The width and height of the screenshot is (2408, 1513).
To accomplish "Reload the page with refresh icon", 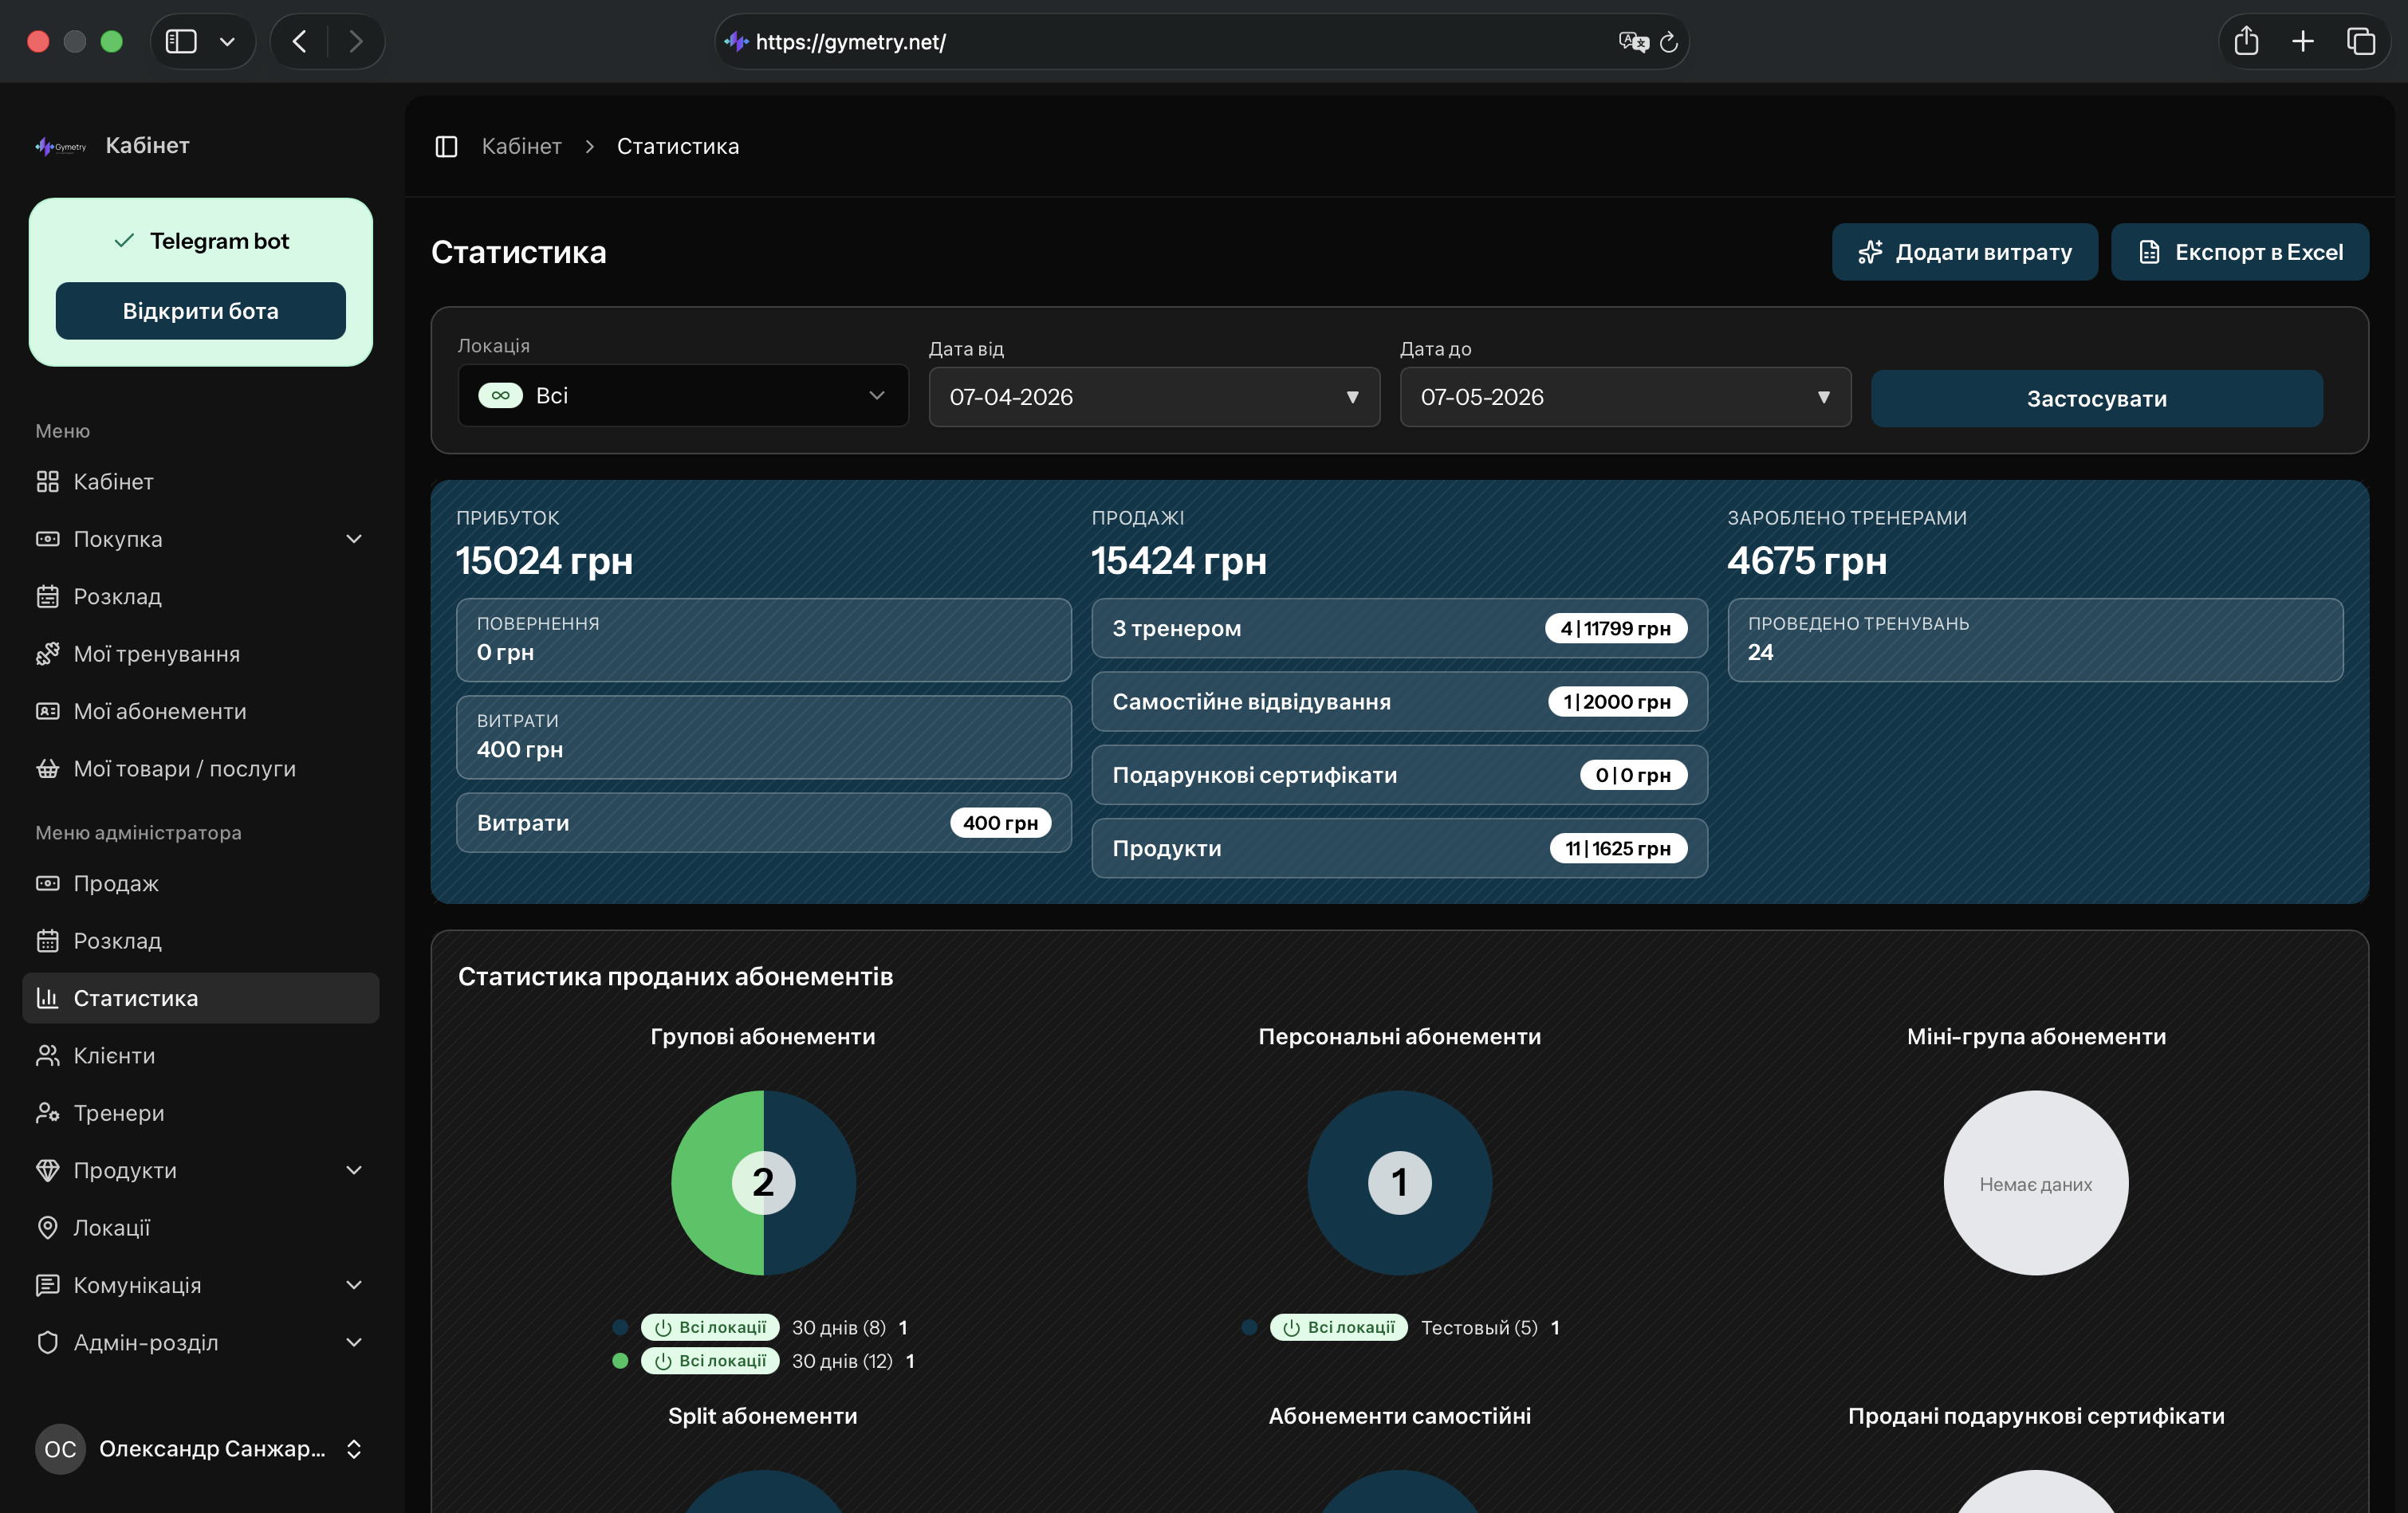I will [x=1668, y=42].
